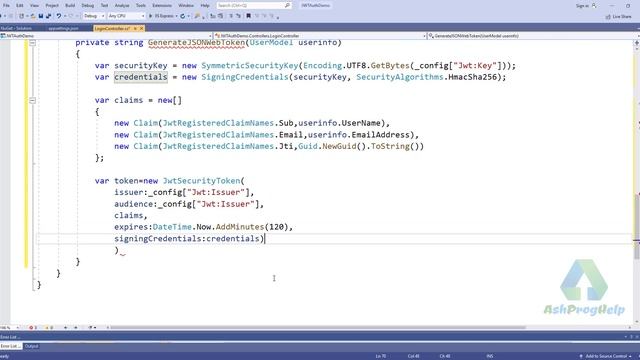Close the LoginController.cs tab

tap(142, 29)
